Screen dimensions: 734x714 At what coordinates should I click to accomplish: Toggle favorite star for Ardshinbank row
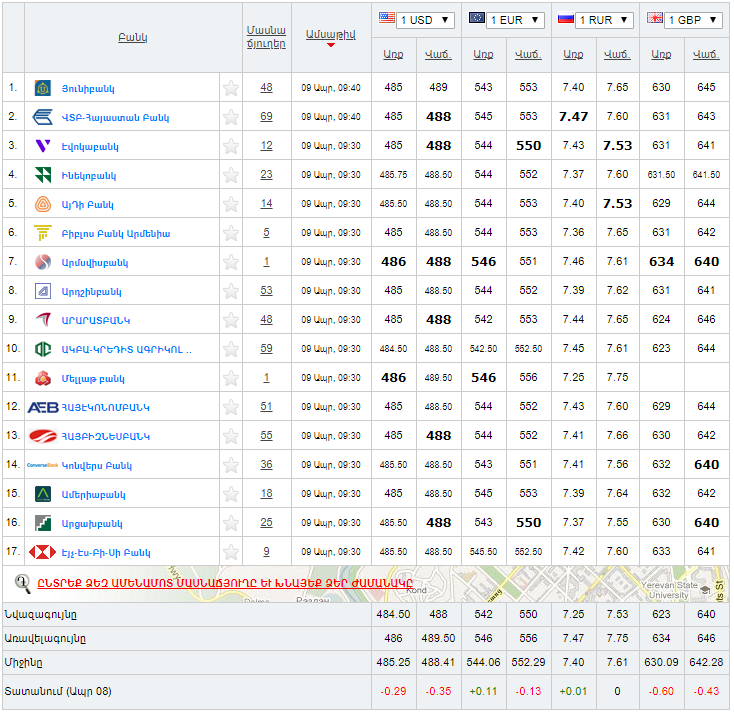point(231,291)
